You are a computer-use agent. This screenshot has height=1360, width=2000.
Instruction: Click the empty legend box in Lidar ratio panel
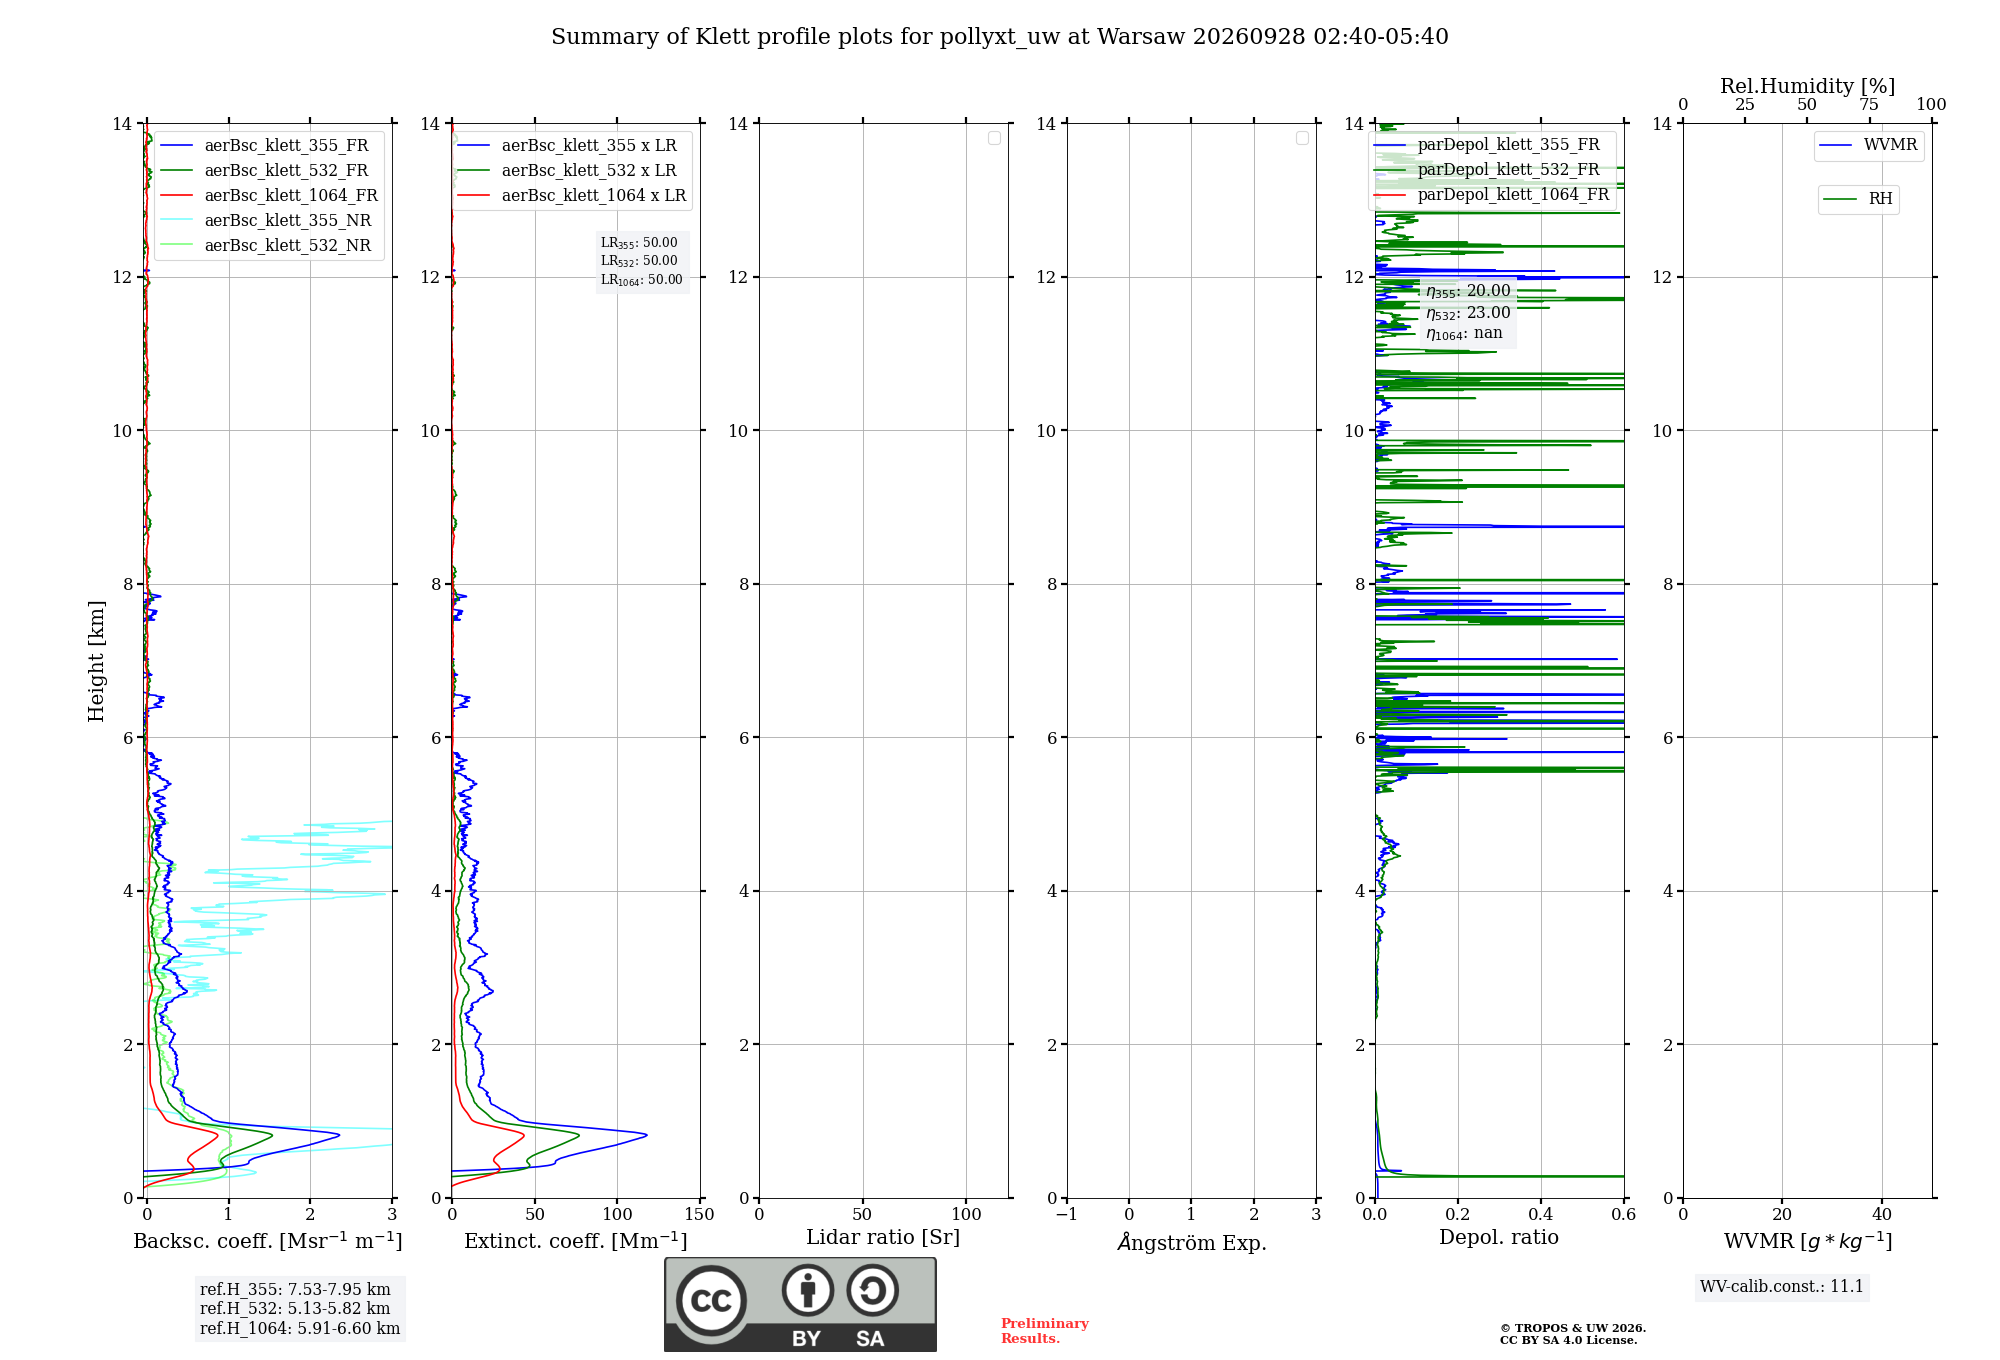[x=994, y=138]
